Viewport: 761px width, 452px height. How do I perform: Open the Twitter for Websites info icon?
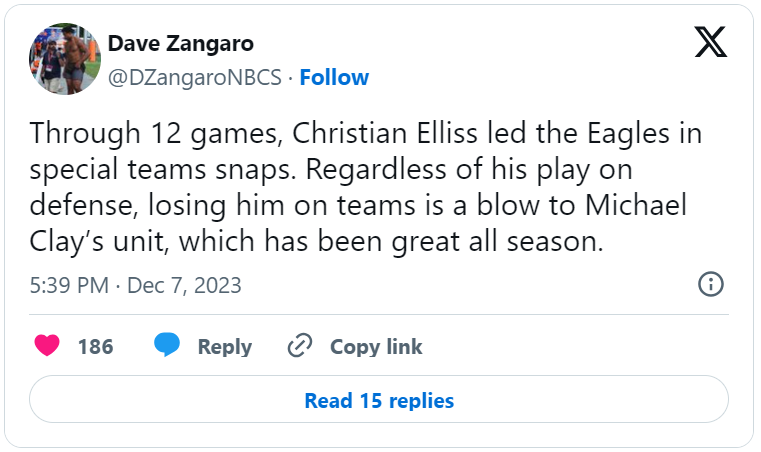709,284
